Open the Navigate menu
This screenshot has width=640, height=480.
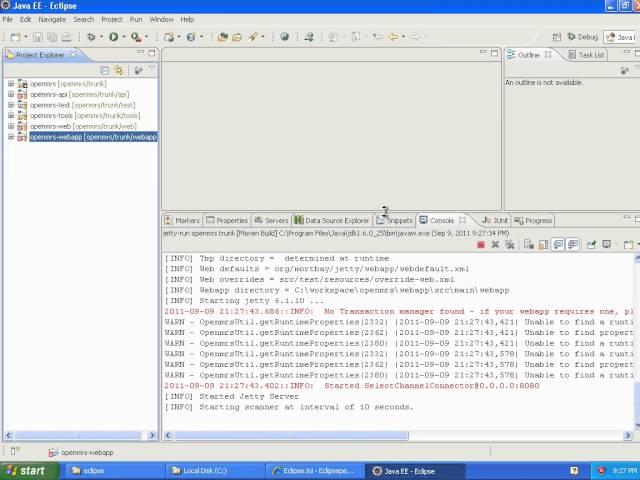(x=52, y=20)
